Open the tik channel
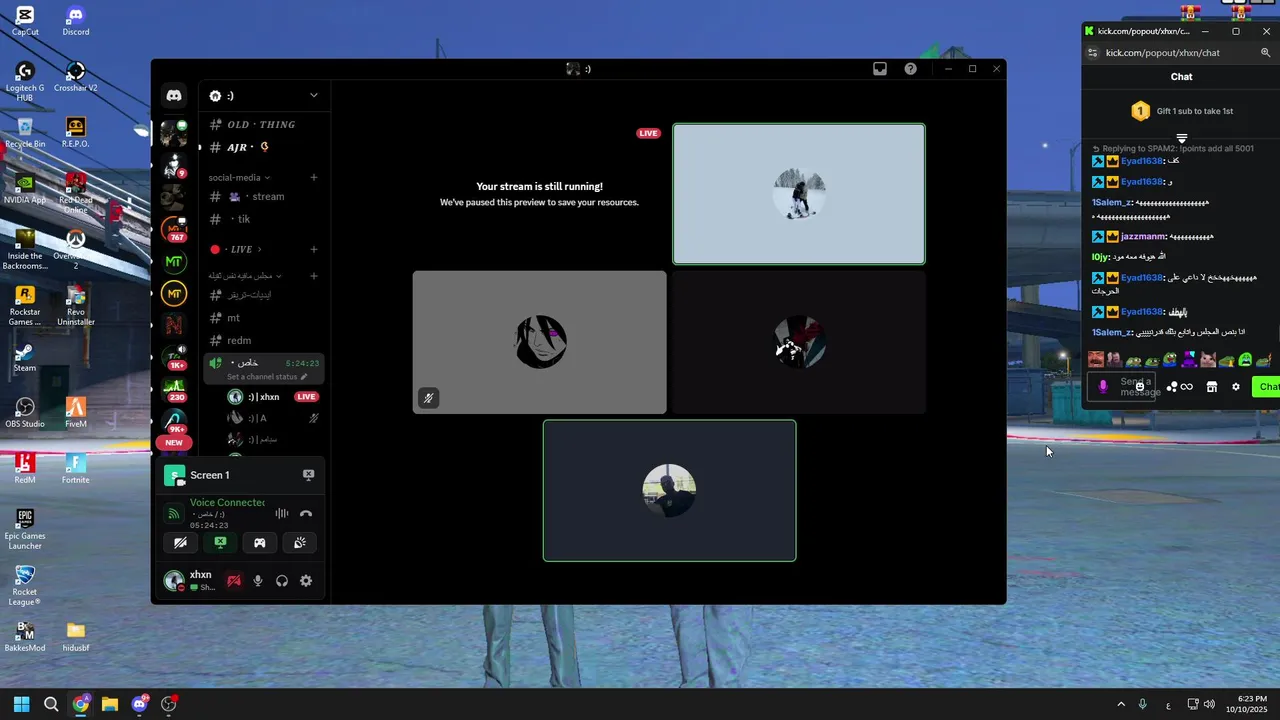1280x720 pixels. 264,219
